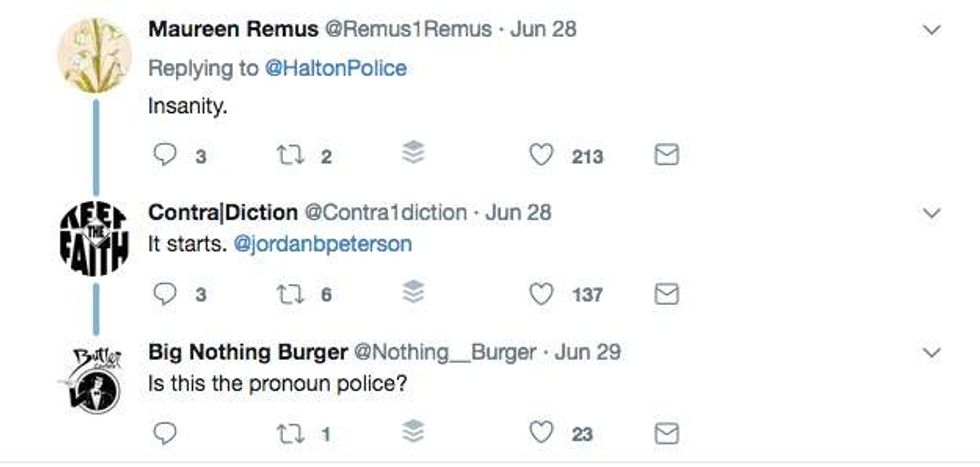Like Maureen Remus's tweet
The width and height of the screenshot is (980, 467).
pyautogui.click(x=541, y=155)
